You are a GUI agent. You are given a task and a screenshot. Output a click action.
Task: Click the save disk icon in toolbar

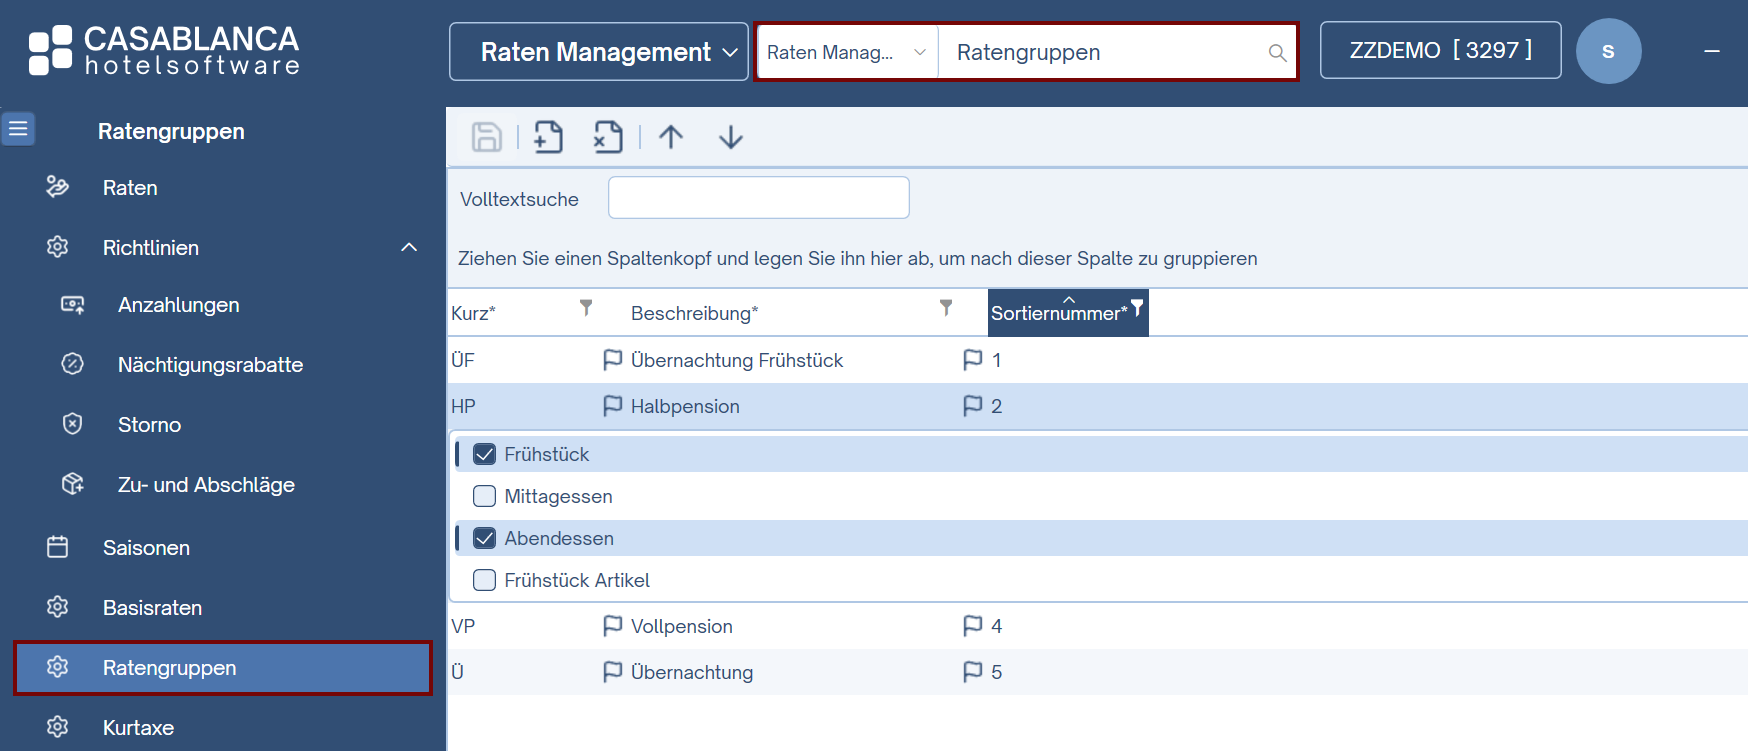tap(487, 137)
